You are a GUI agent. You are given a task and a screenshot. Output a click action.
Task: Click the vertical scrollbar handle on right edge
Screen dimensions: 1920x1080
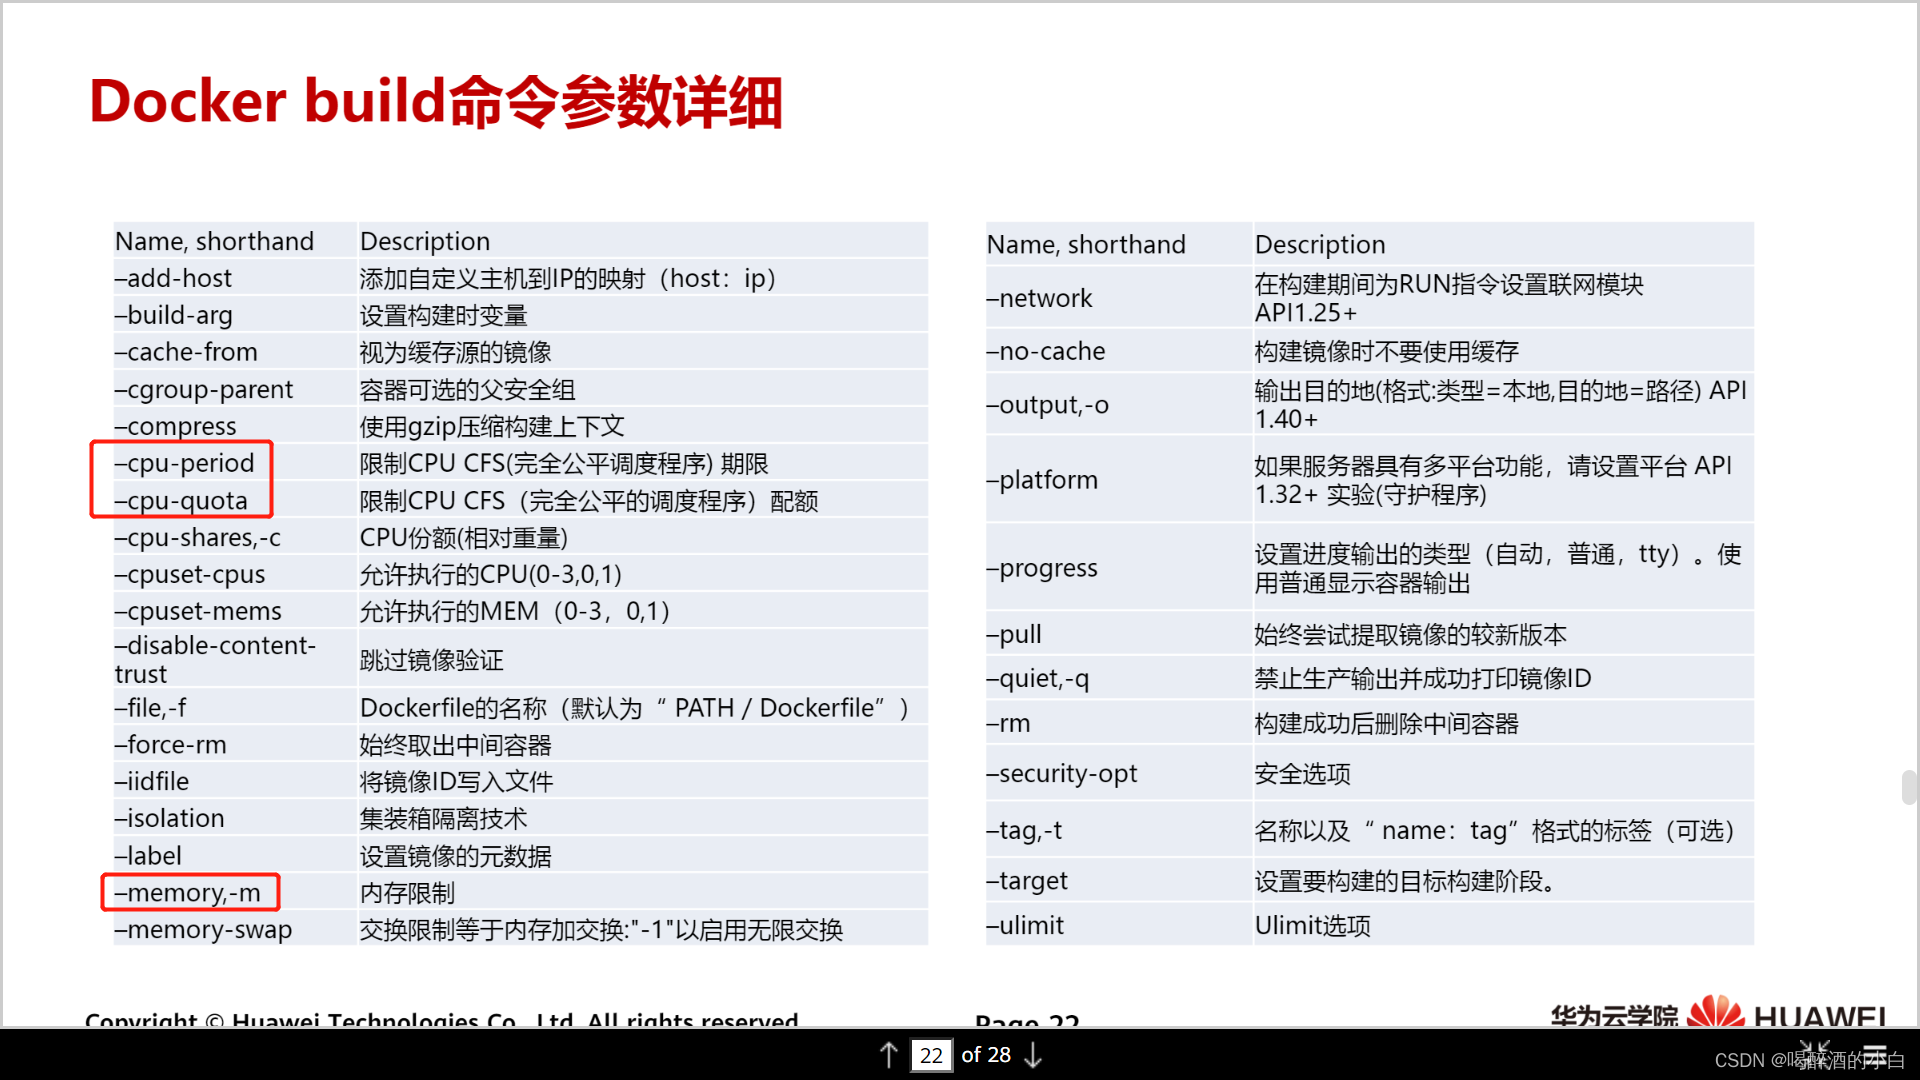1909,787
